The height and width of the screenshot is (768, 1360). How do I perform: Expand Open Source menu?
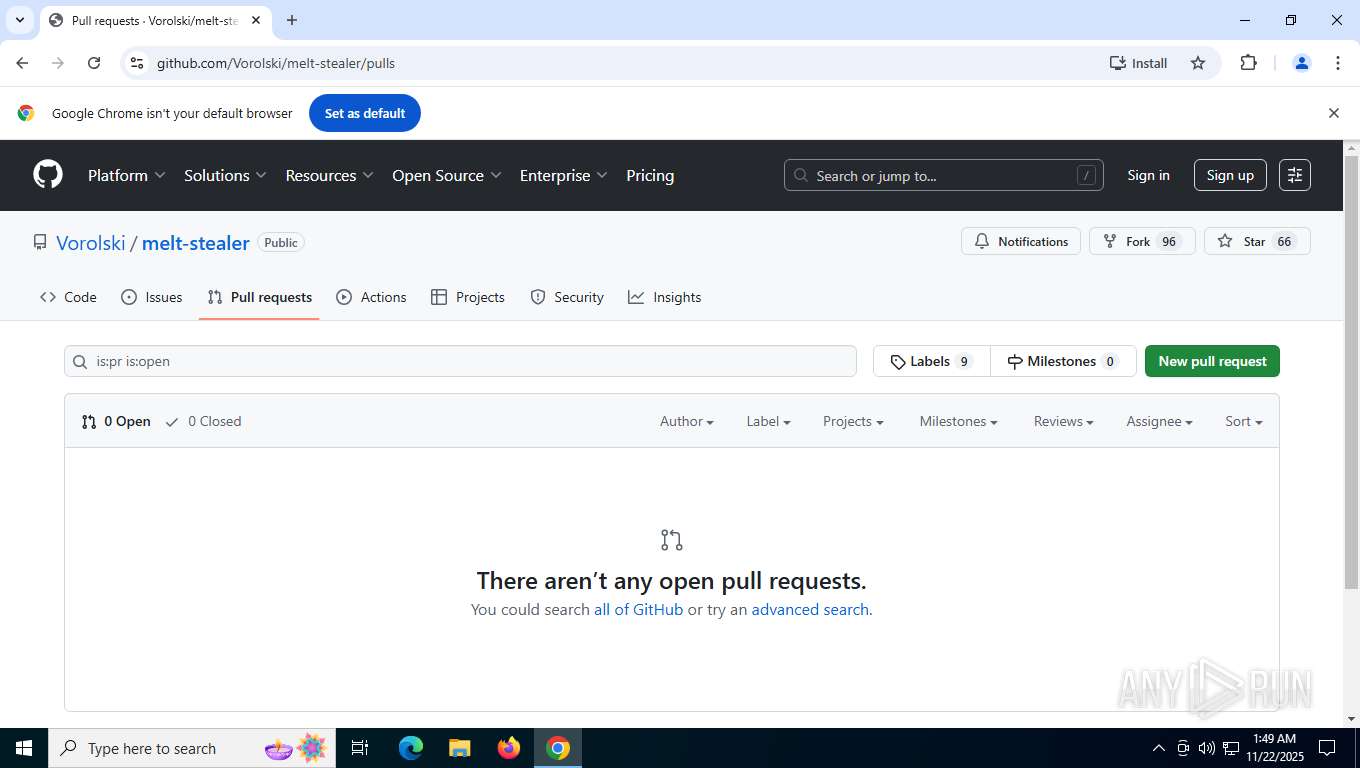point(446,175)
